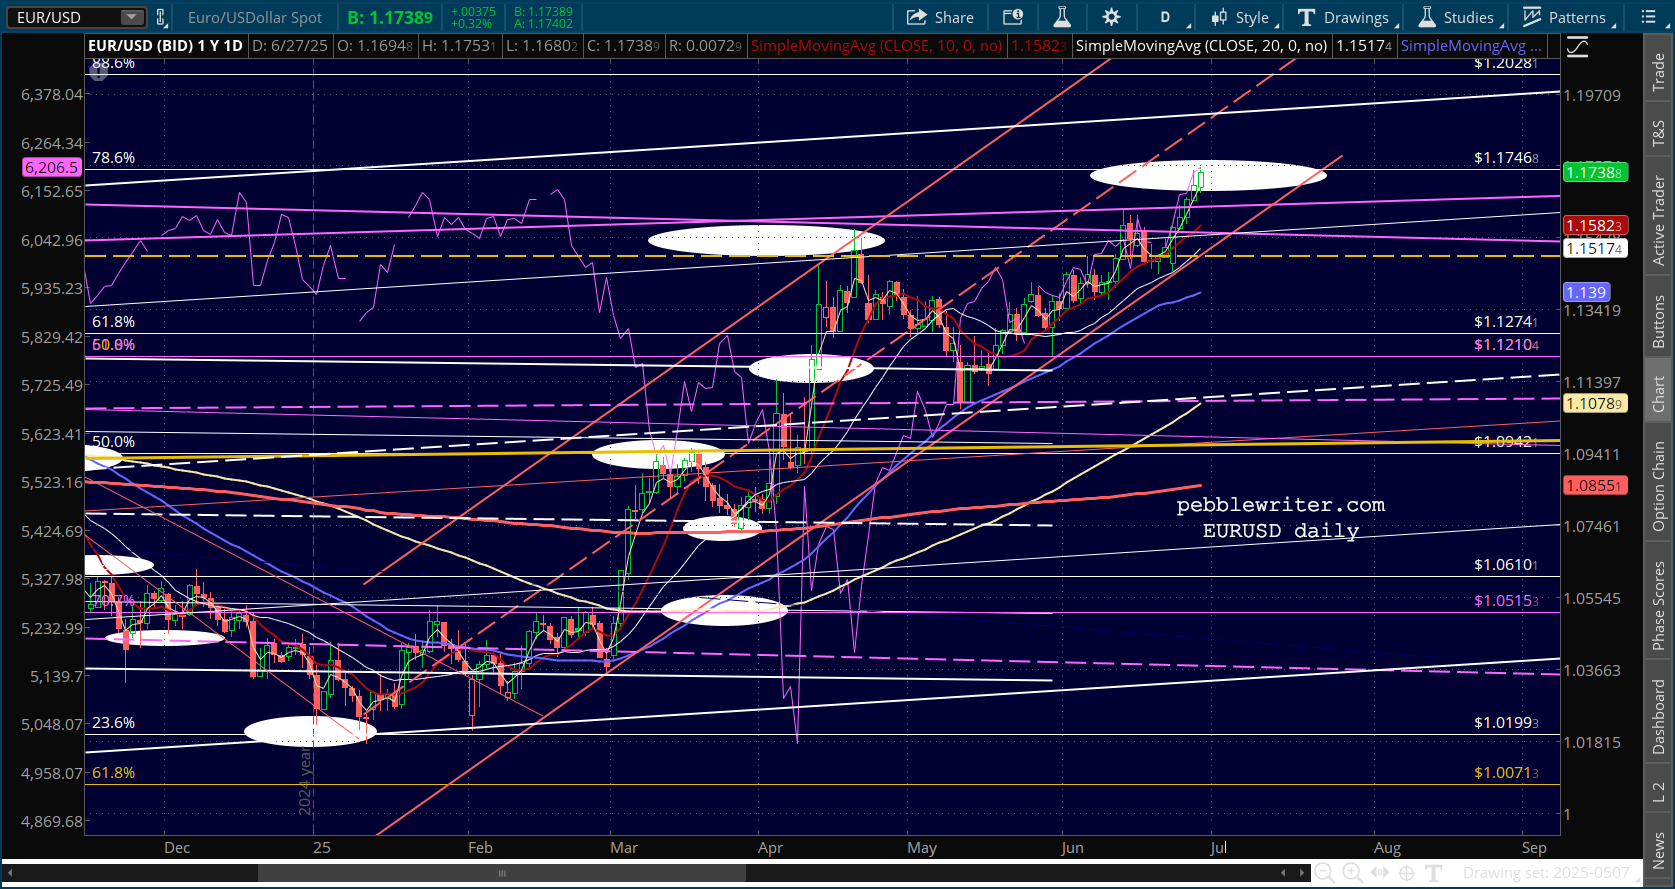Image resolution: width=1675 pixels, height=889 pixels.
Task: Select the crosshair pointer icon
Action: coord(1406,873)
